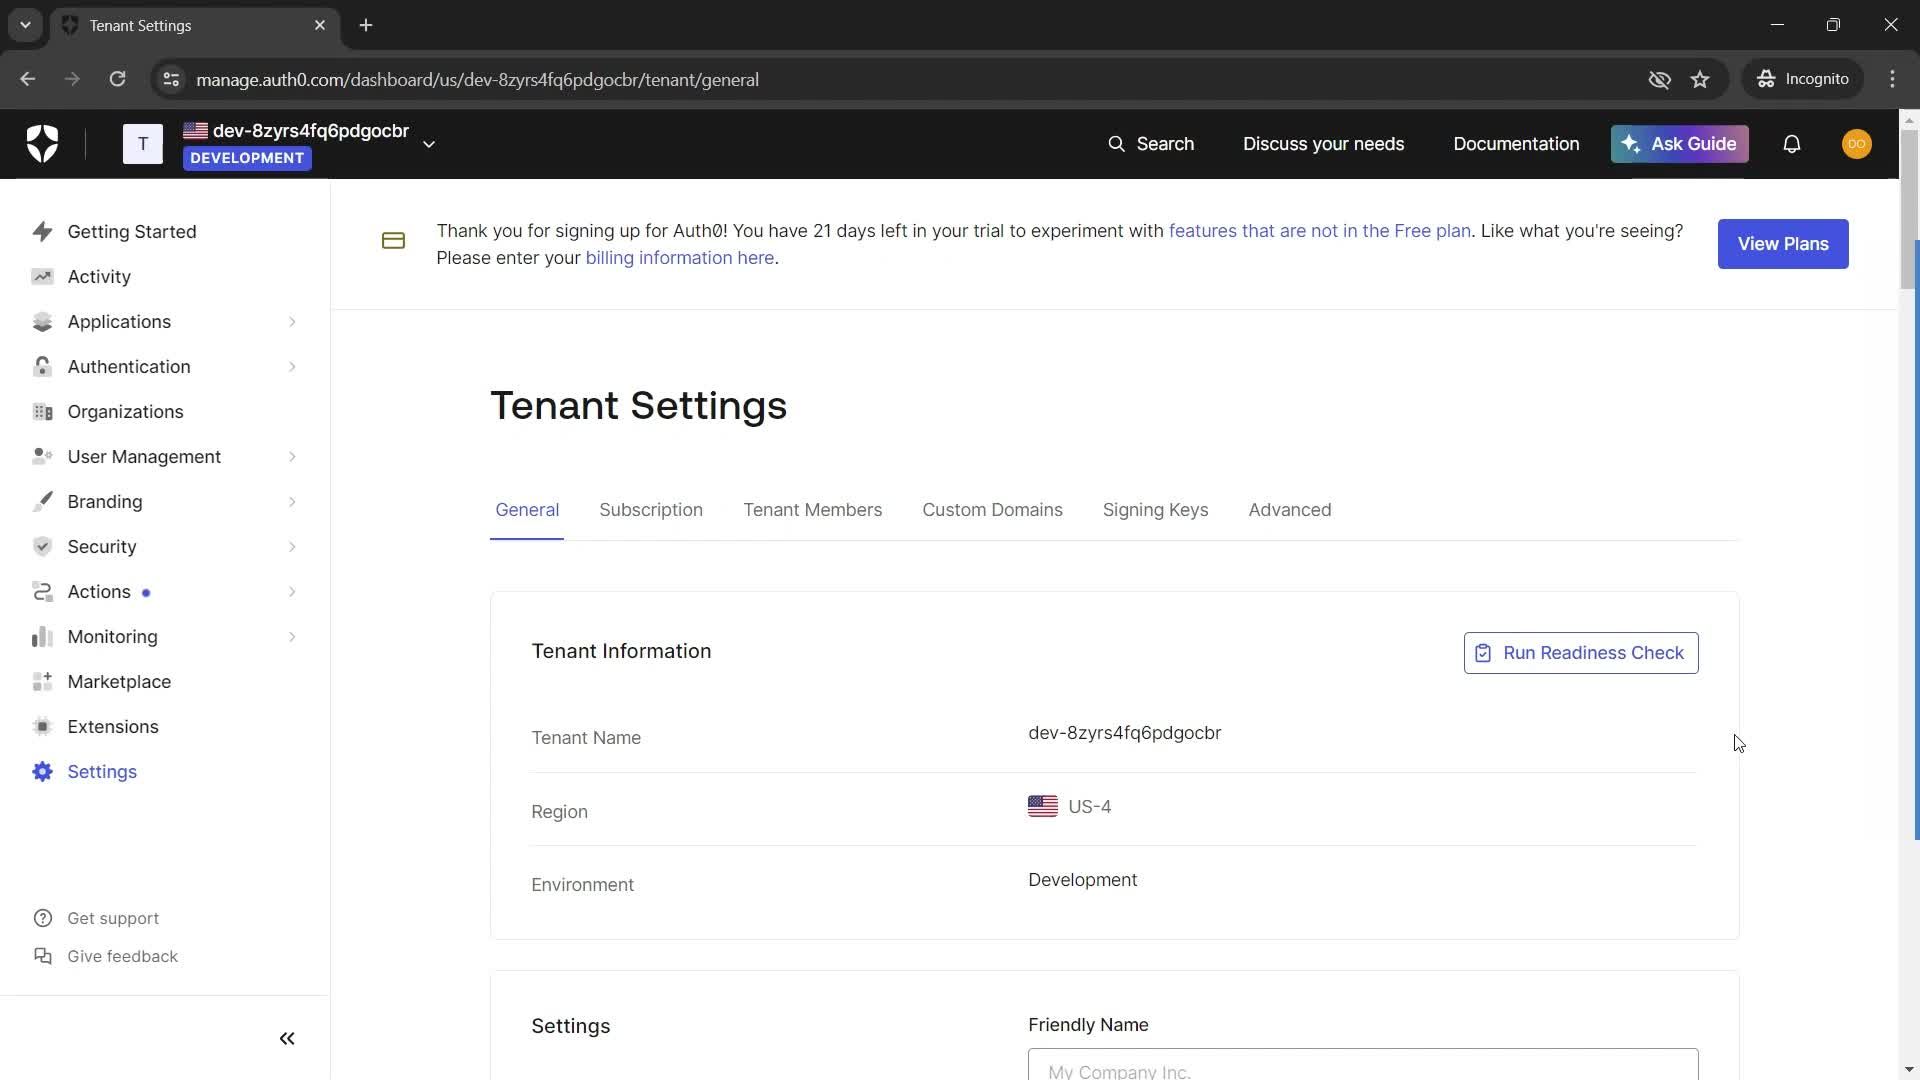The image size is (1920, 1080).
Task: Click the Activity chart icon
Action: [x=42, y=277]
